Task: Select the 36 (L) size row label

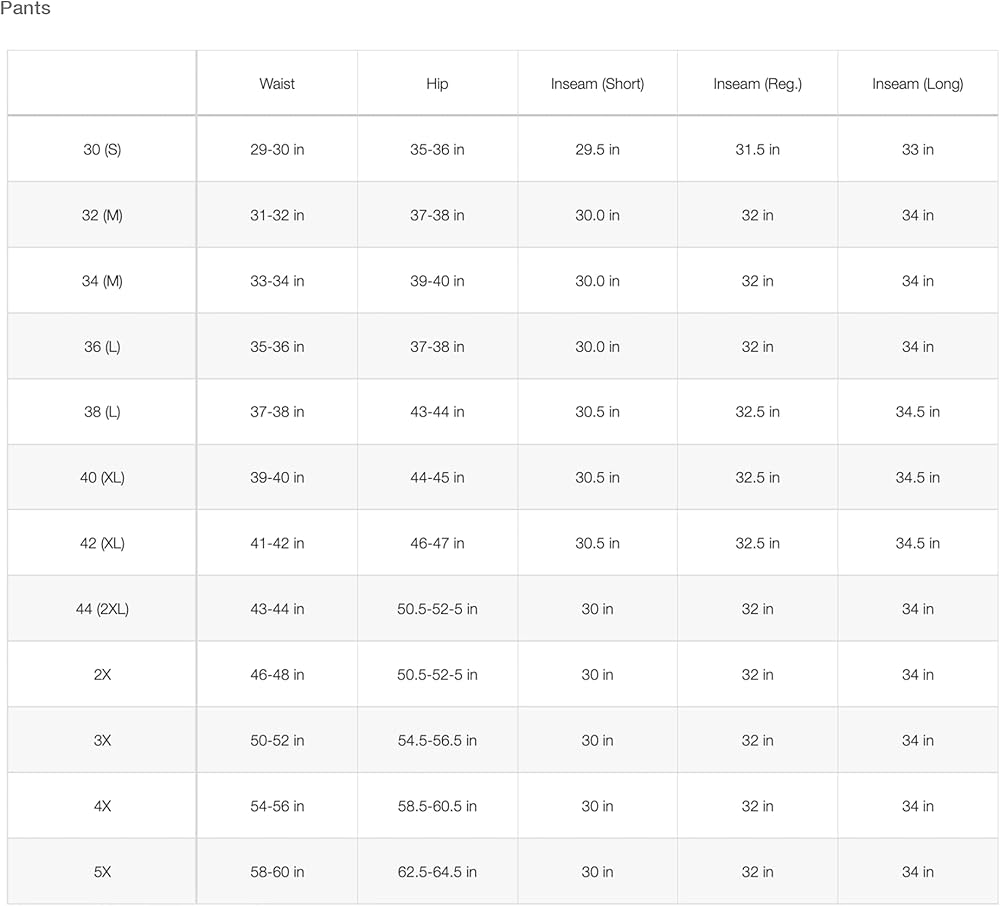Action: pos(102,347)
